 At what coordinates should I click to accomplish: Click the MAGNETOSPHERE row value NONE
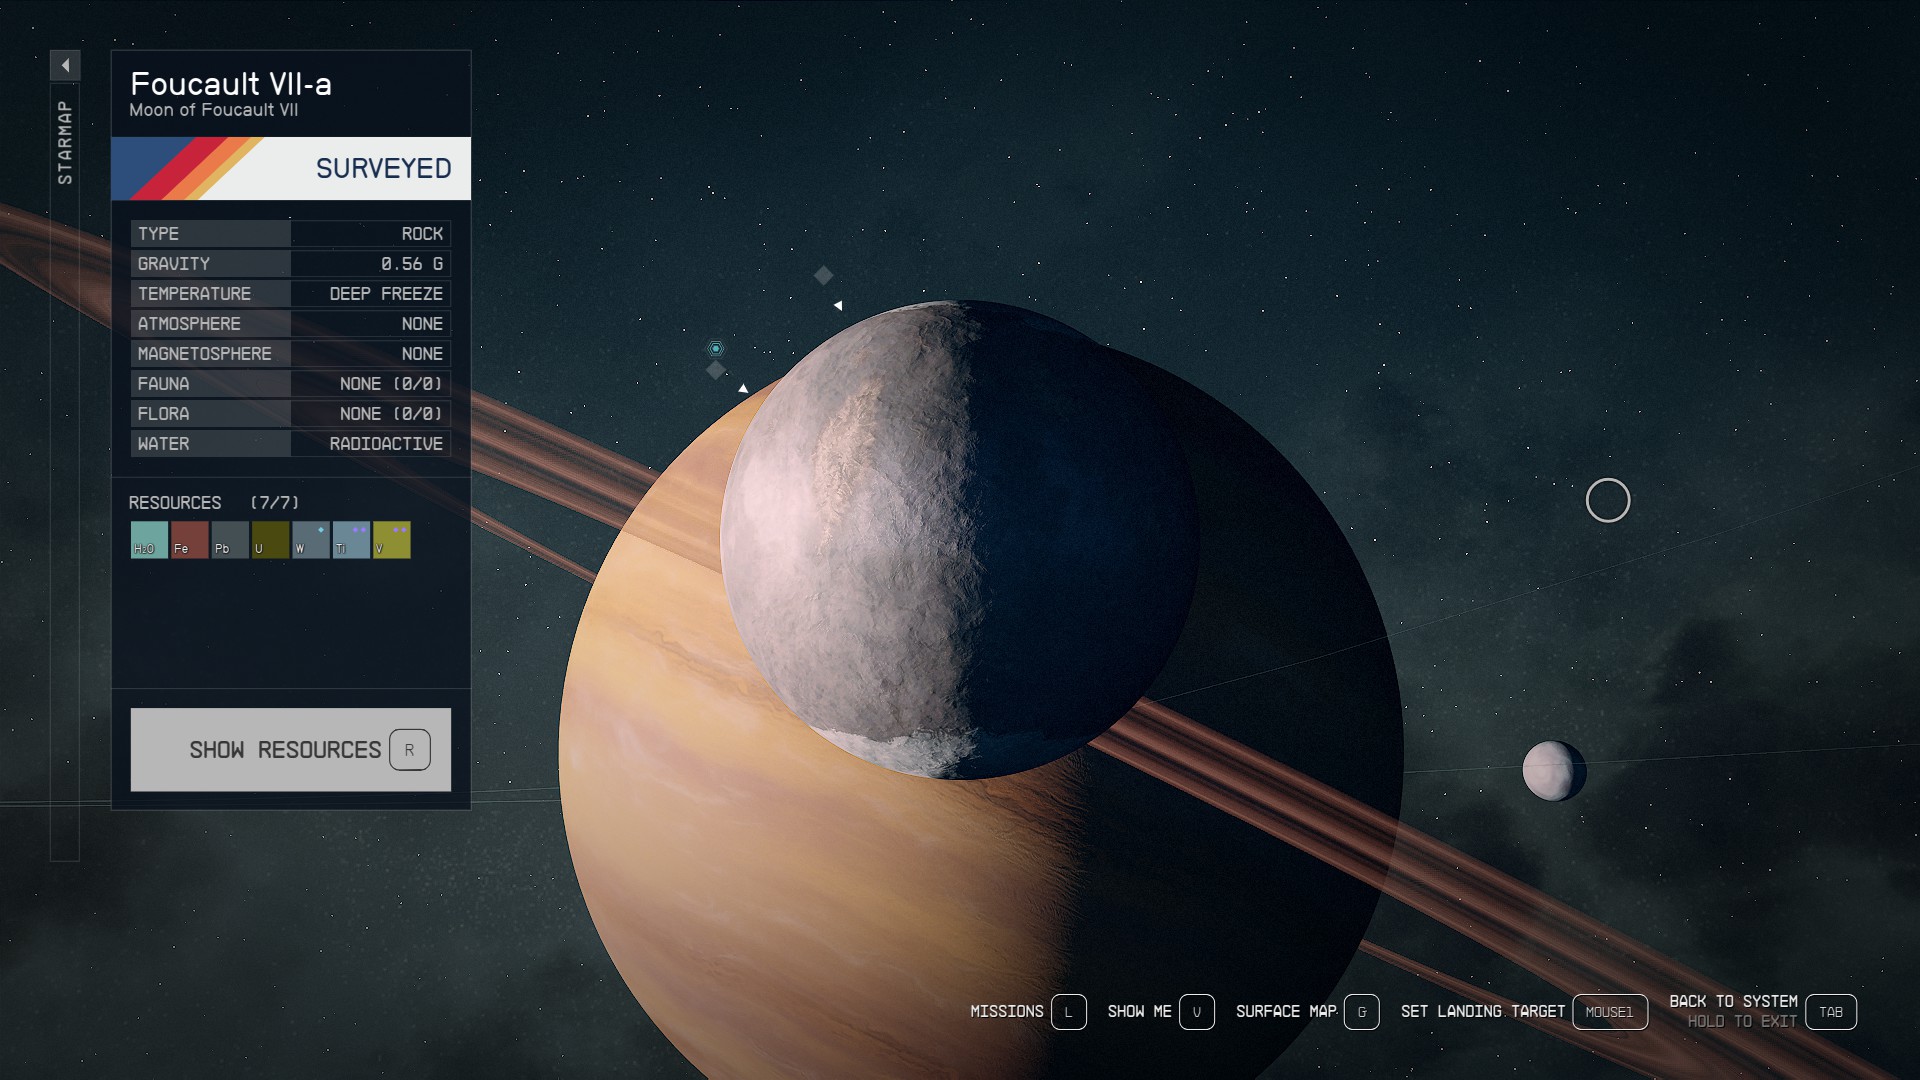[x=422, y=354]
